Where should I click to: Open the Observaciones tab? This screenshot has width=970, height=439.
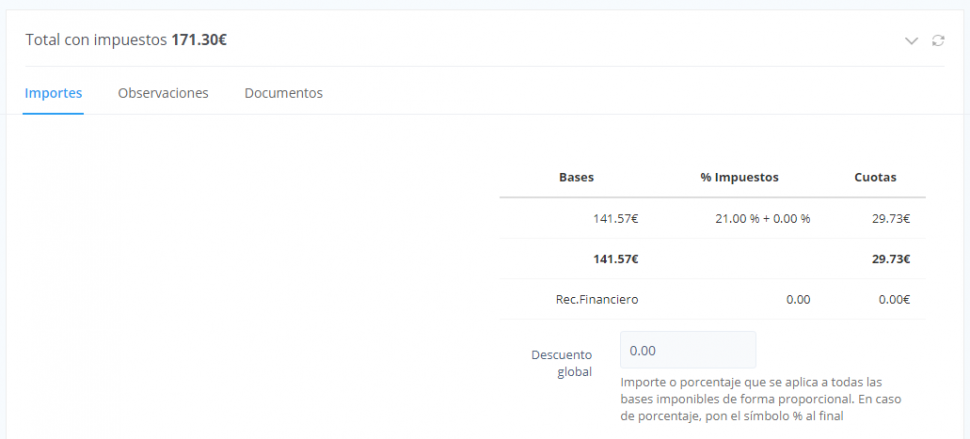[x=163, y=93]
